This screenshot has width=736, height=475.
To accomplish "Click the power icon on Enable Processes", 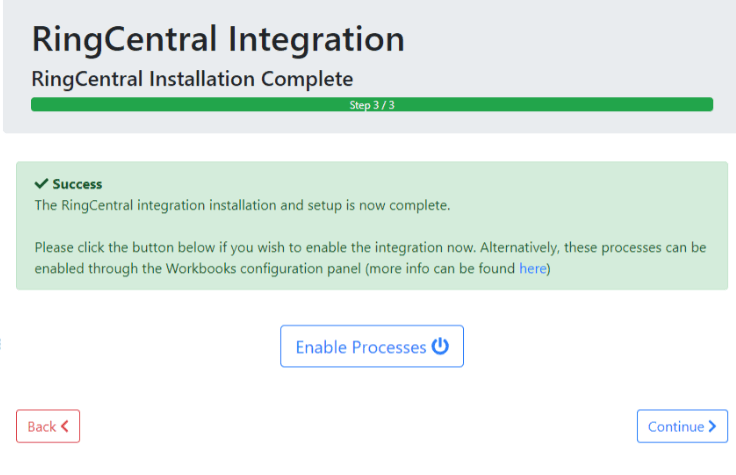I will coord(440,347).
